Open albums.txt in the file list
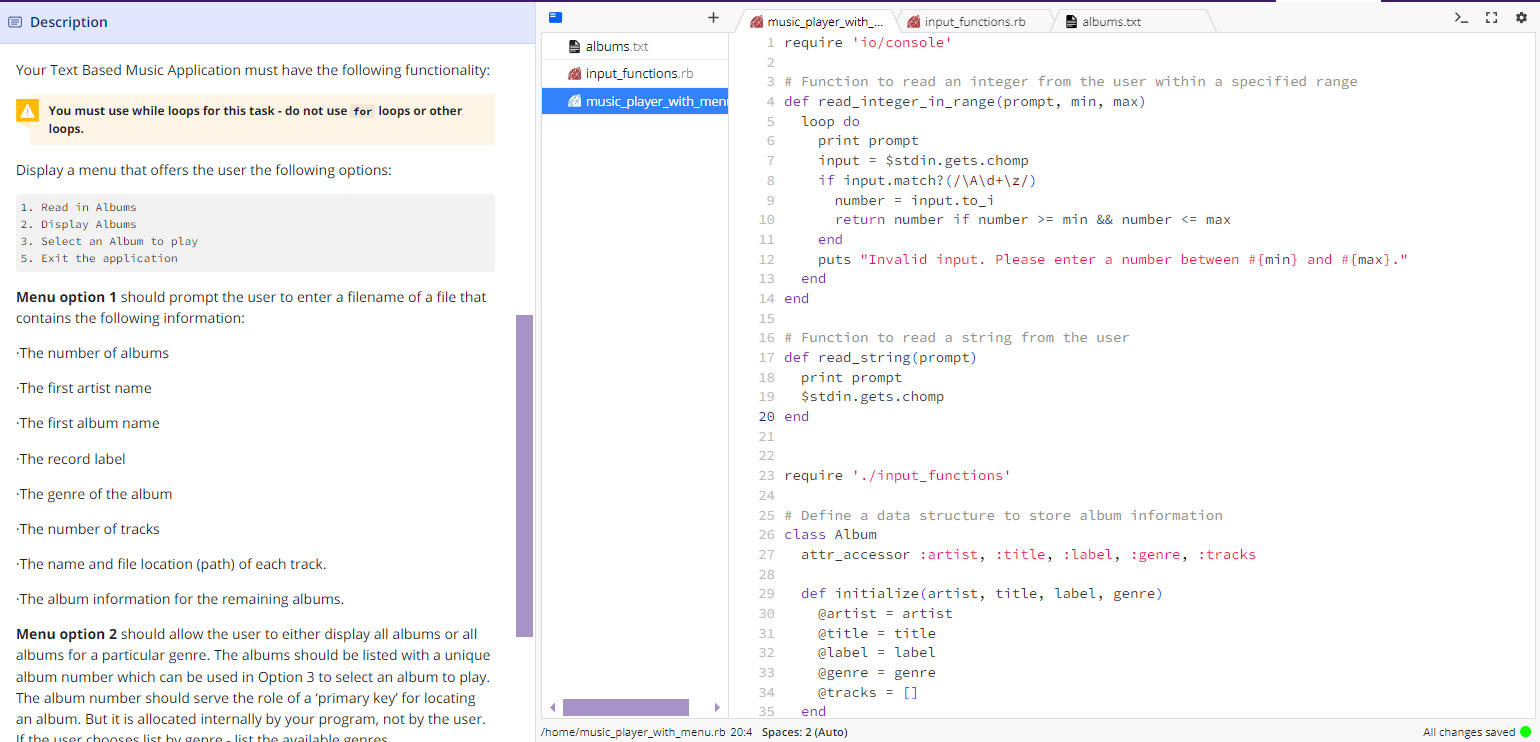The width and height of the screenshot is (1540, 742). point(635,46)
